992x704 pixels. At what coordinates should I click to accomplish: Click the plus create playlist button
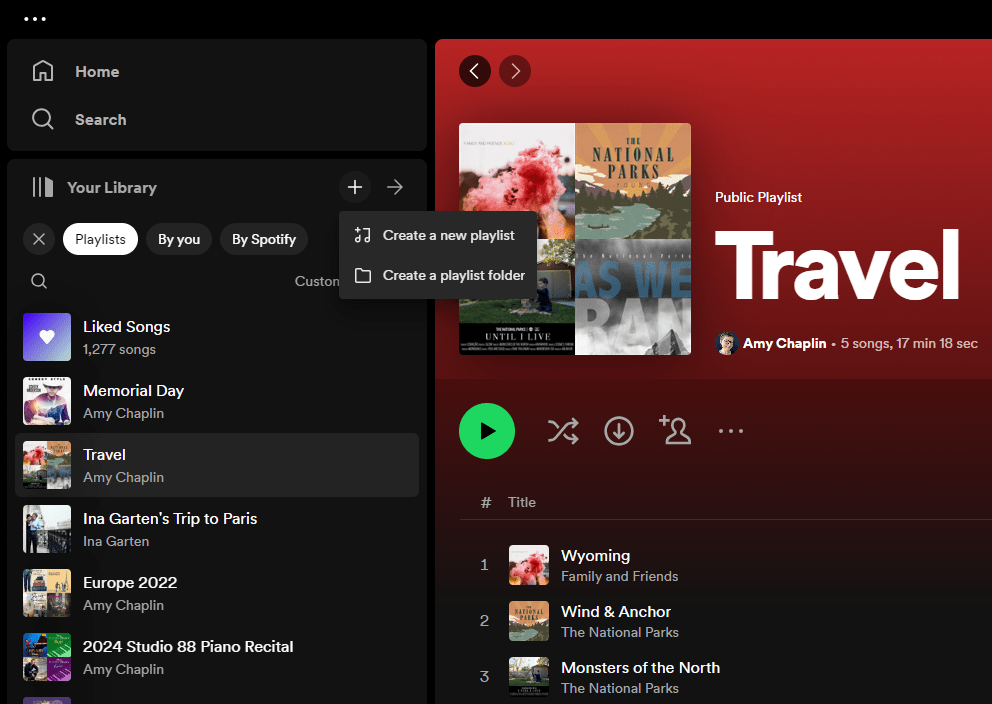[x=355, y=187]
